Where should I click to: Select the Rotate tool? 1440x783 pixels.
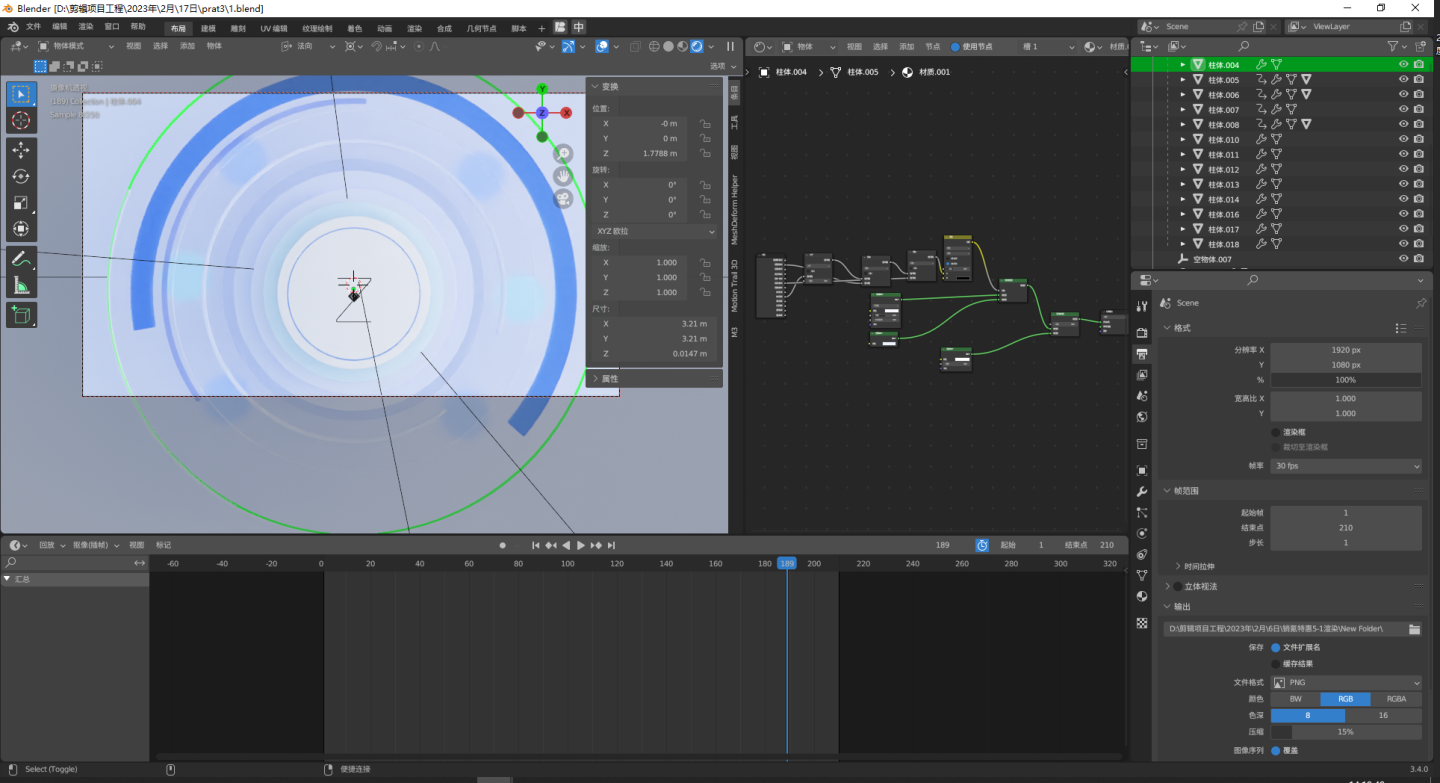coord(21,176)
